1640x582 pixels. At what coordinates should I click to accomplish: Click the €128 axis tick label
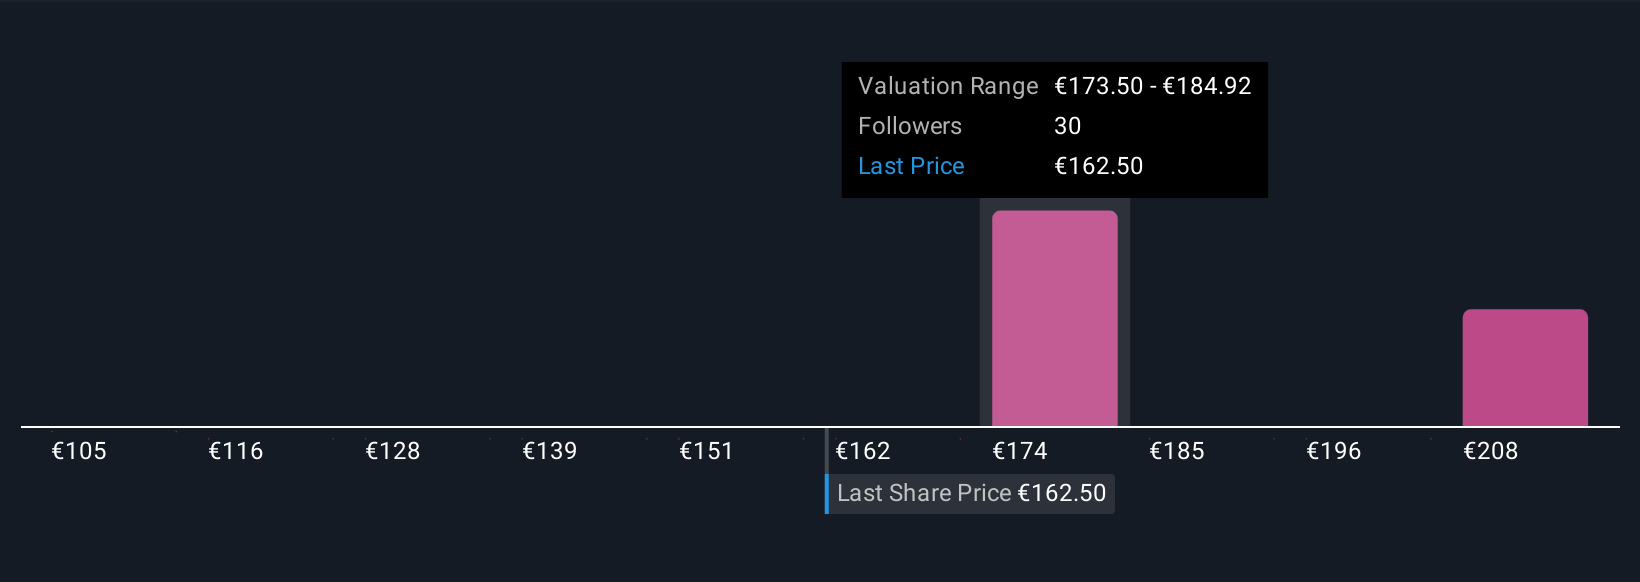pyautogui.click(x=393, y=451)
